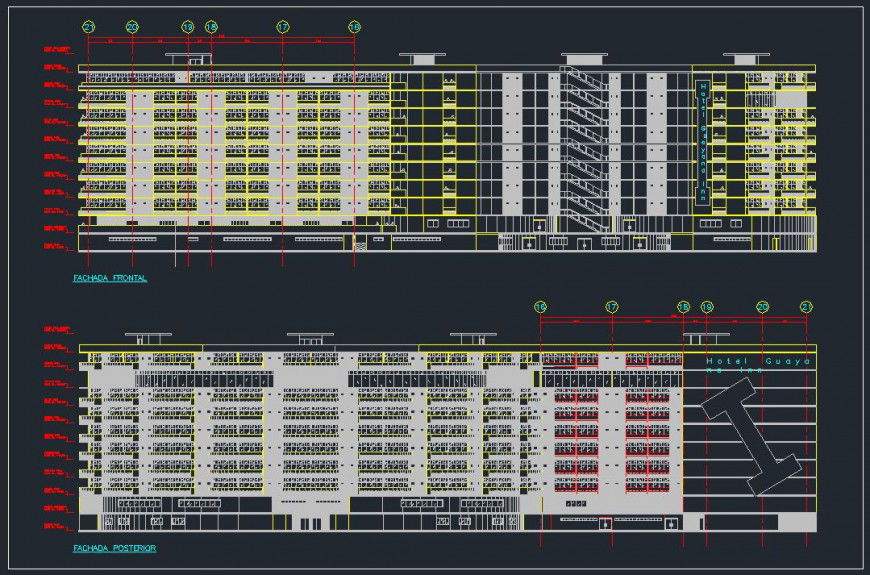Select grid bubble 17 above the rear facade
This screenshot has width=870, height=575.
click(x=612, y=307)
